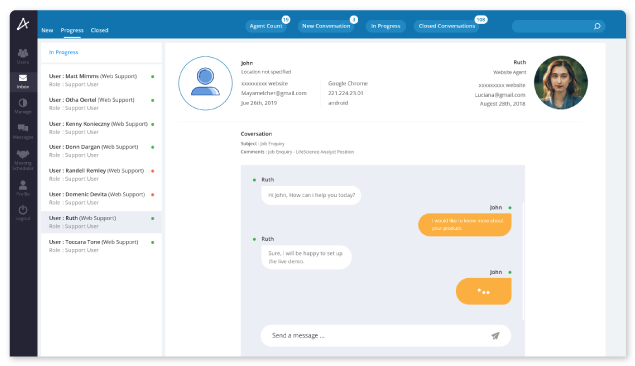The image size is (635, 366).
Task: Switch to the Progress tab
Action: 72,30
